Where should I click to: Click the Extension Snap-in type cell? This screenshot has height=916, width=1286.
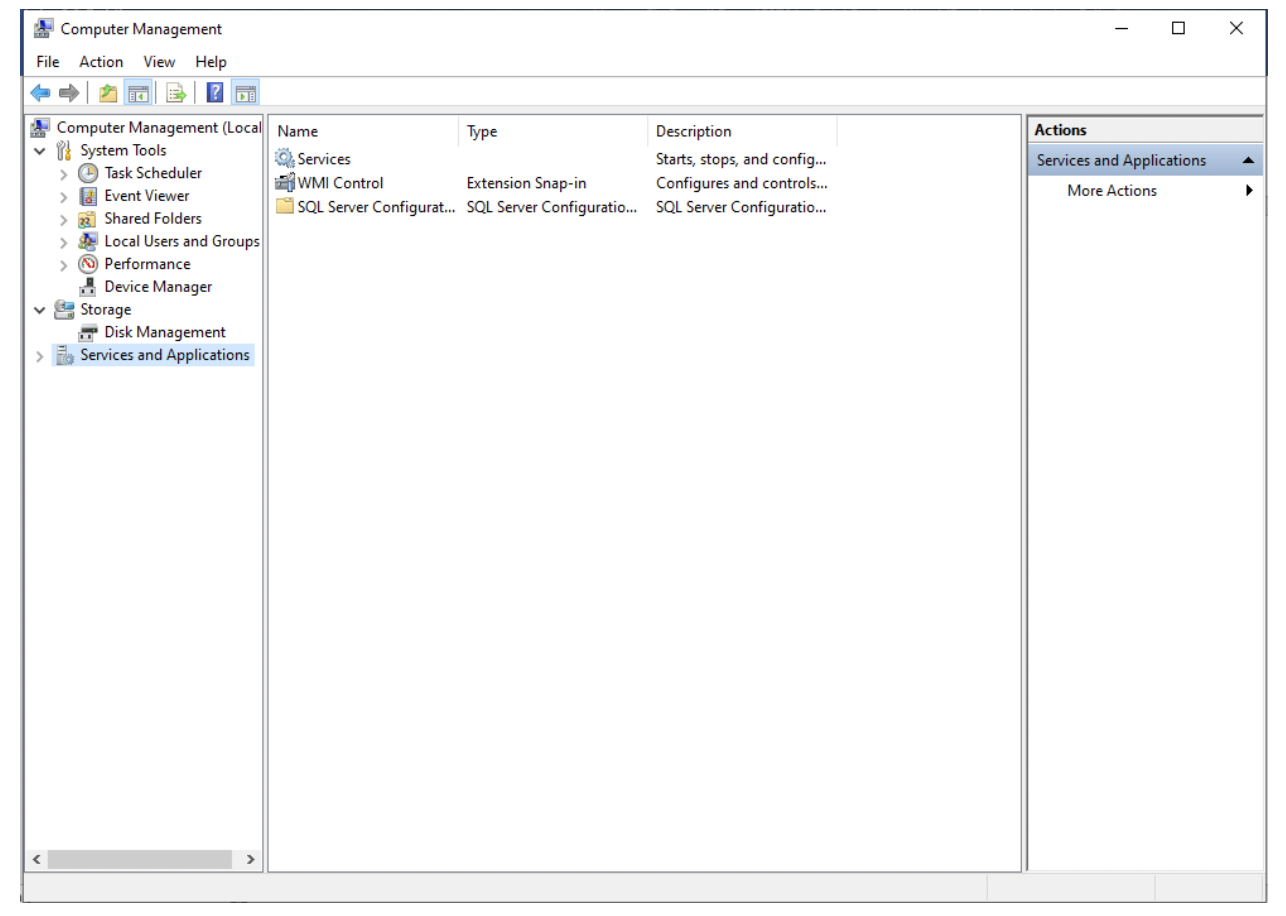point(526,183)
